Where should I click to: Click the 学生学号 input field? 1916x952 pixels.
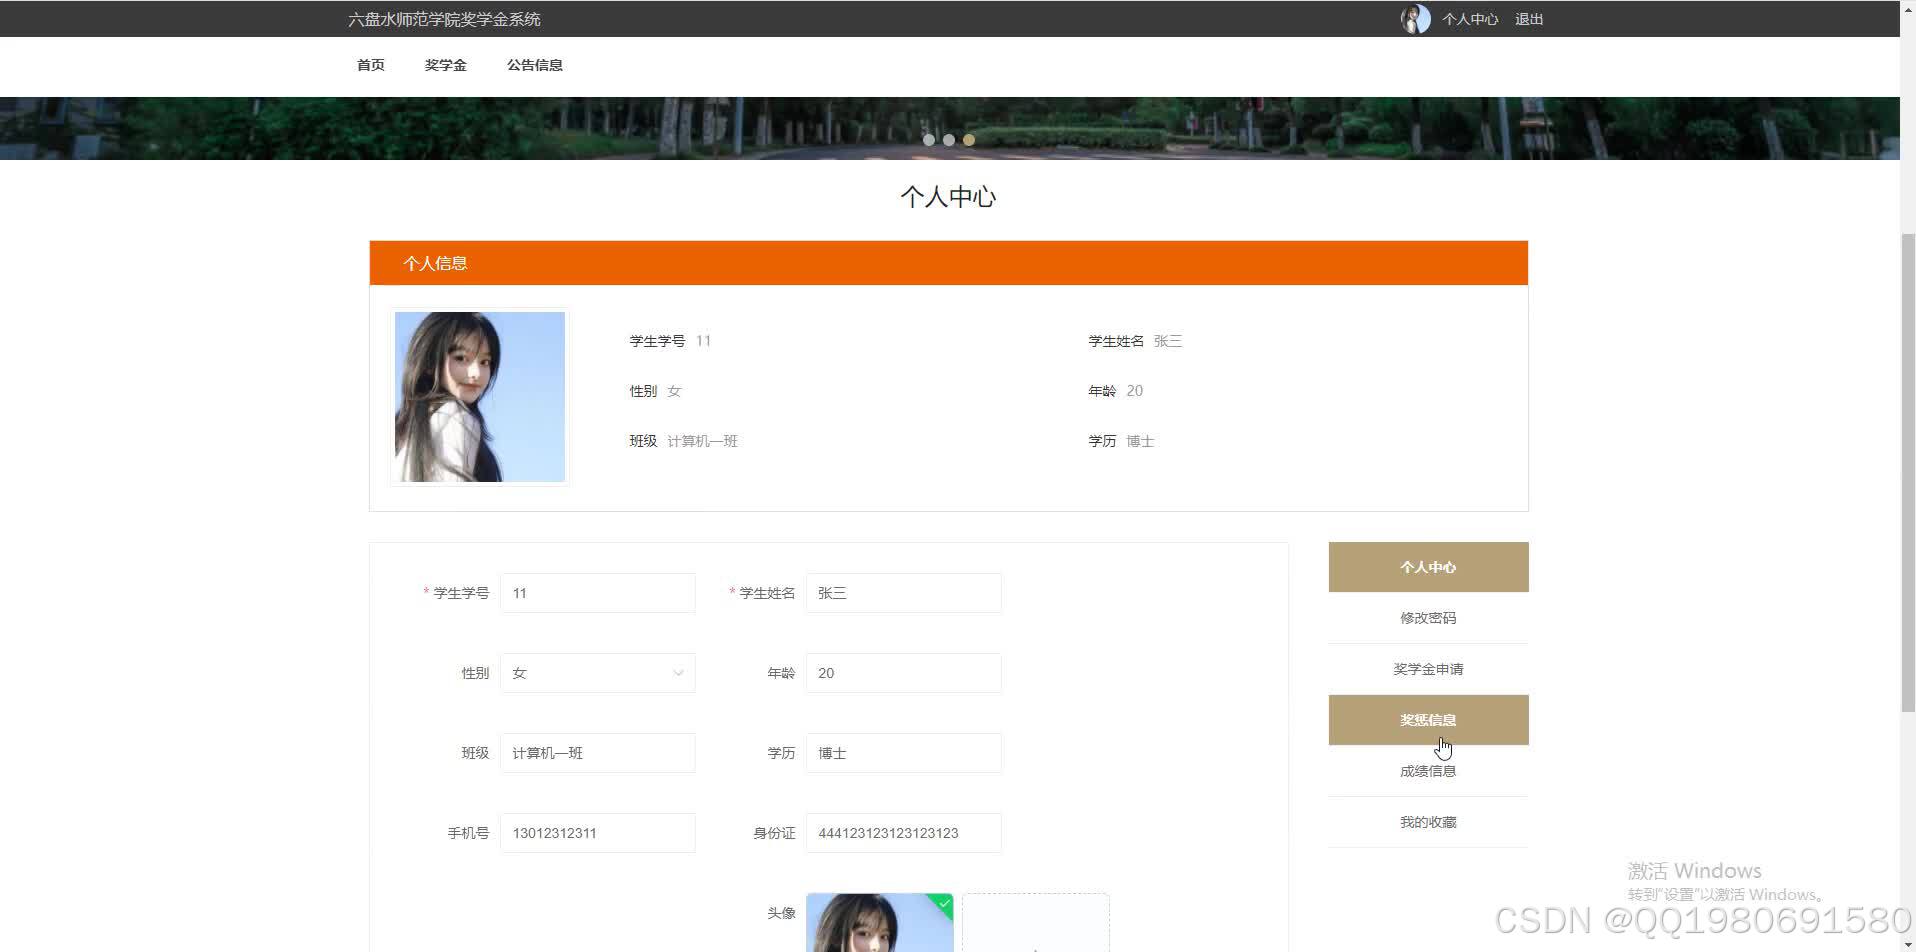[x=598, y=593]
